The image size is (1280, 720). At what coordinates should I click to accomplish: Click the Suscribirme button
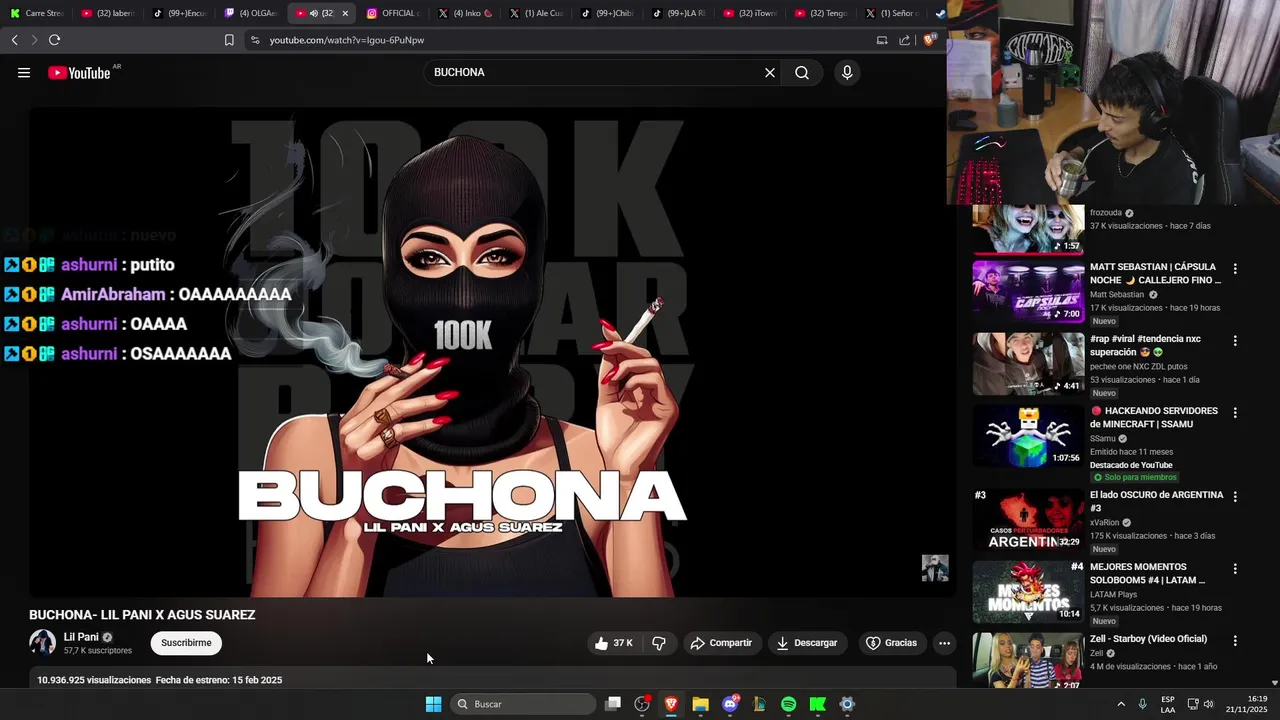click(186, 643)
